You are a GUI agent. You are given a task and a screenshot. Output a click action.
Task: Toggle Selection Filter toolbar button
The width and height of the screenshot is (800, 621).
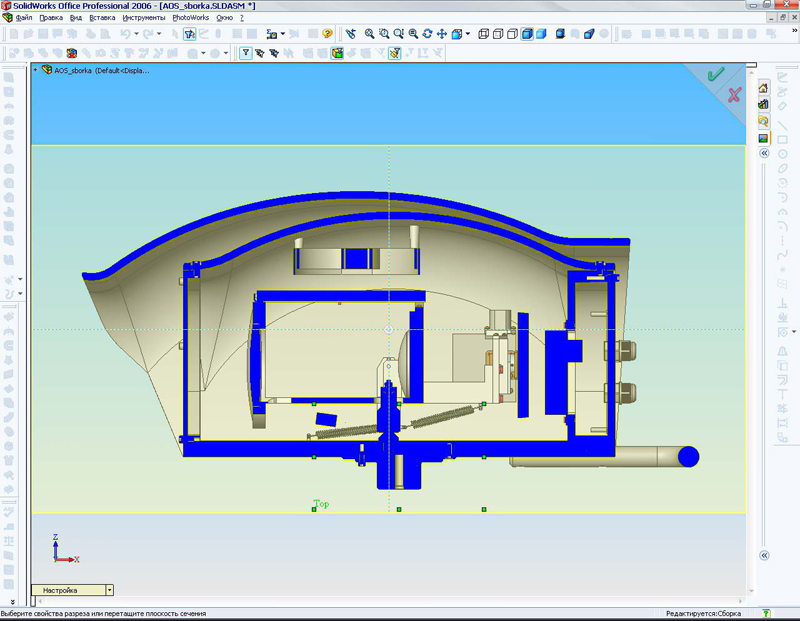coord(190,34)
